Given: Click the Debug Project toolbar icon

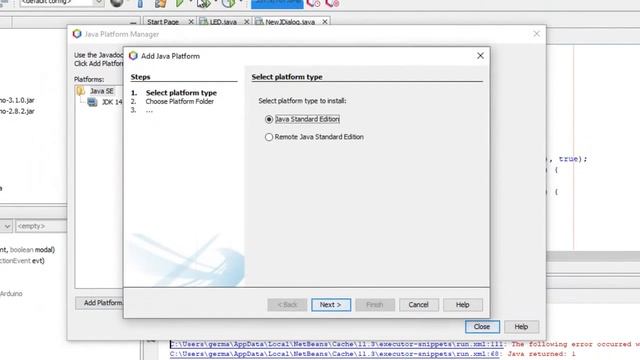Looking at the screenshot, I should pos(203,4).
